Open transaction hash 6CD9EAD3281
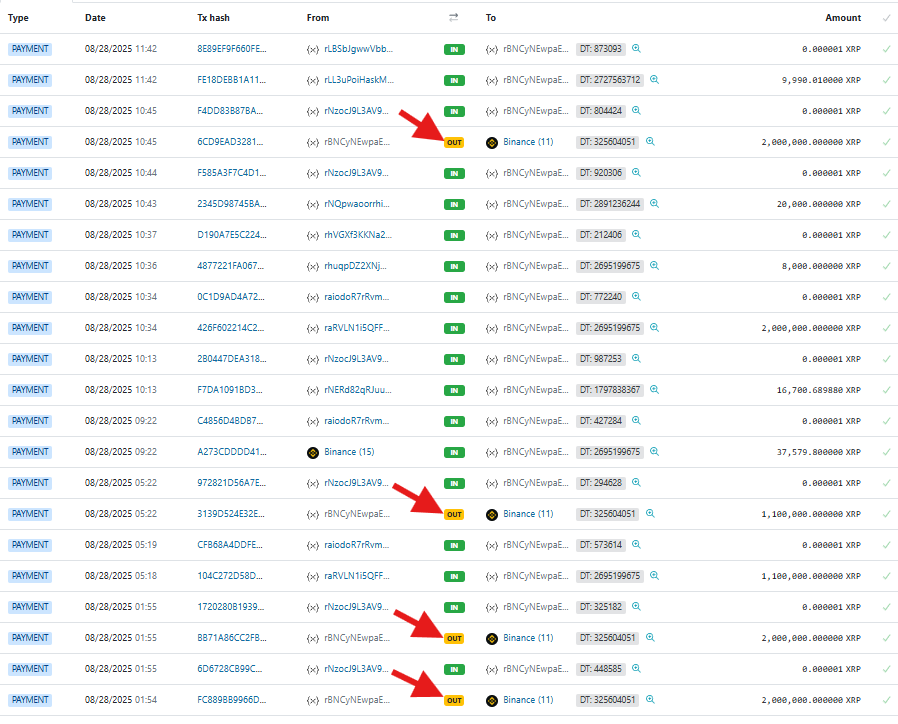Viewport: 898px width, 724px height. (230, 141)
